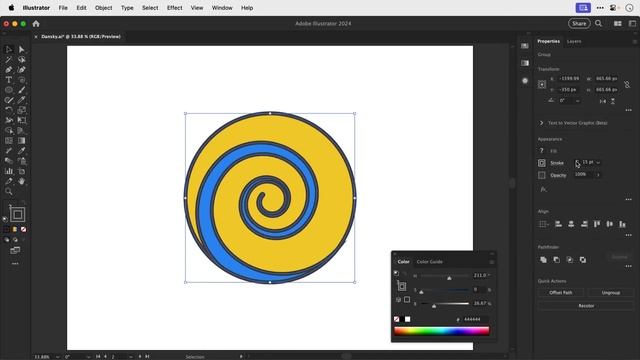Select the Ellipse shape tool
Screen dimensions: 640x360
point(9,90)
